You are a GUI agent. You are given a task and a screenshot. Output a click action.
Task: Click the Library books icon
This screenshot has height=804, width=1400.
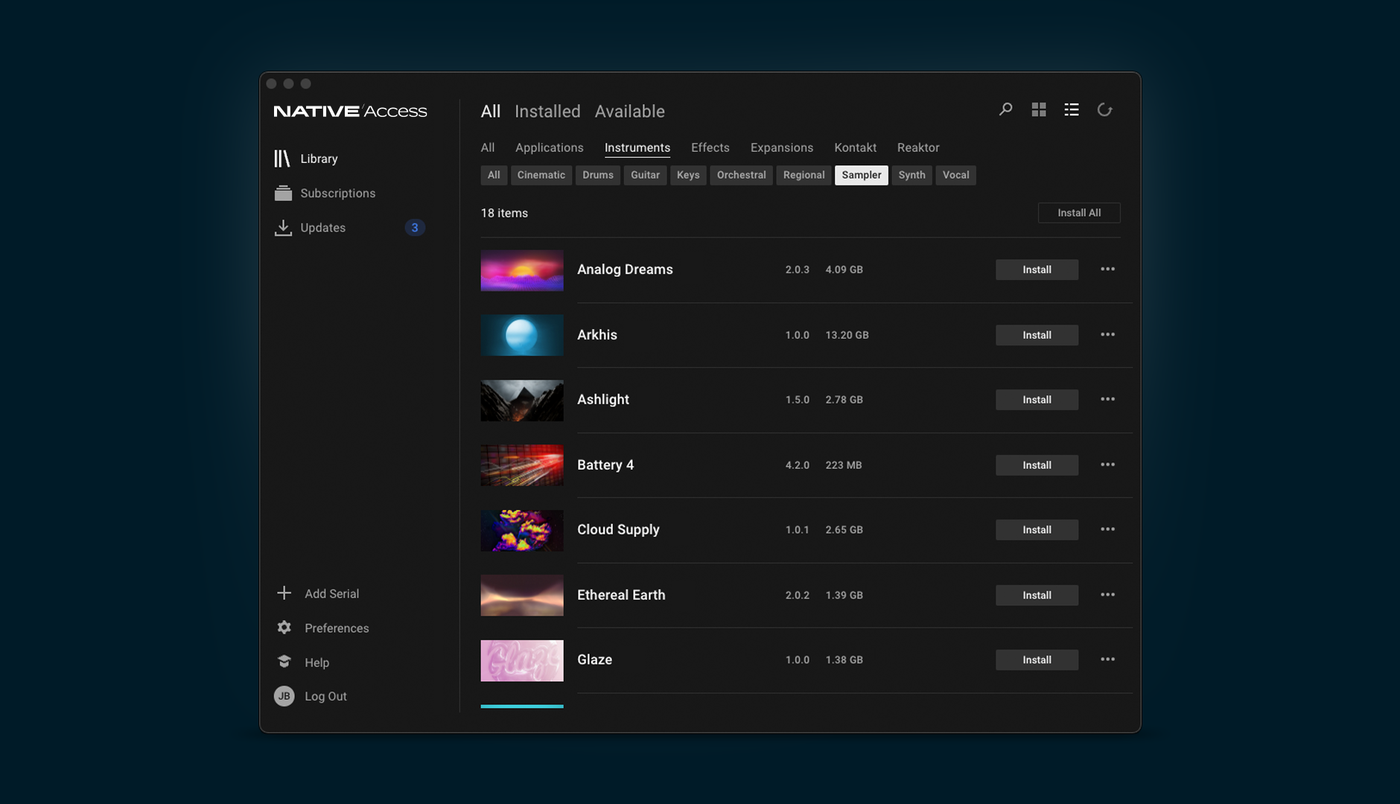pos(282,159)
